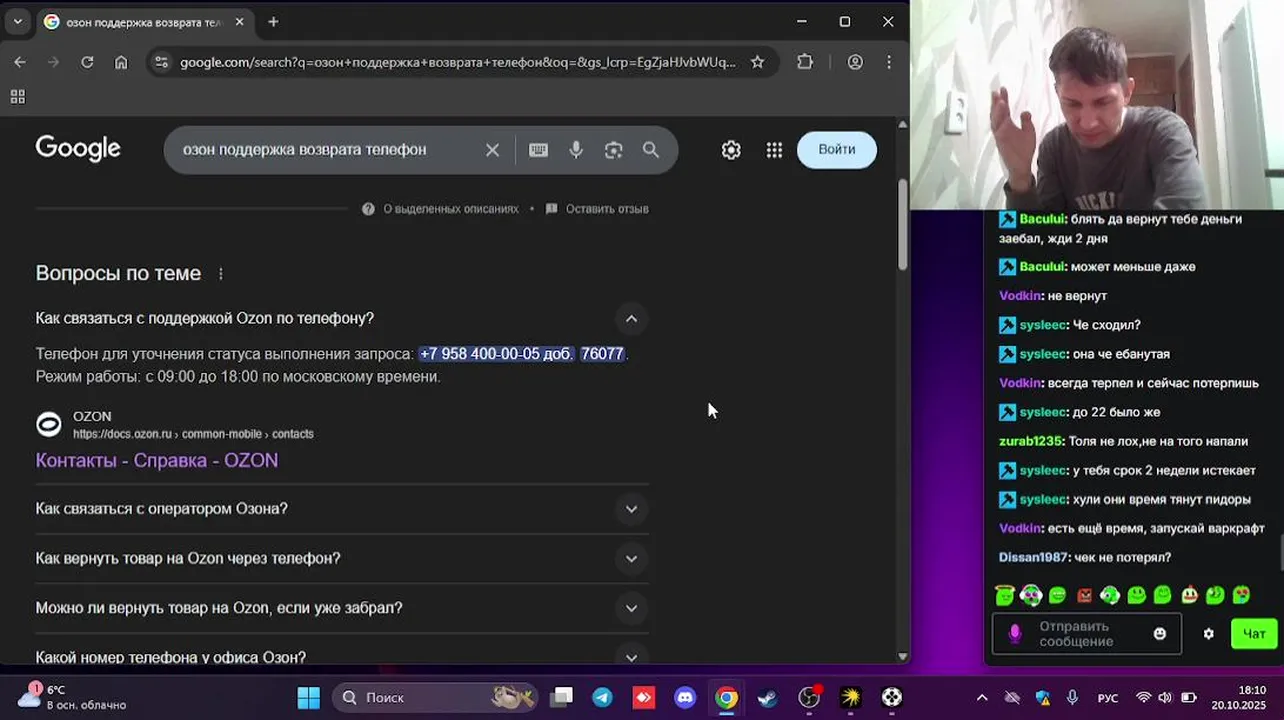Click 'О выделенных описаниях' link
Image resolution: width=1284 pixels, height=720 pixels.
point(451,209)
